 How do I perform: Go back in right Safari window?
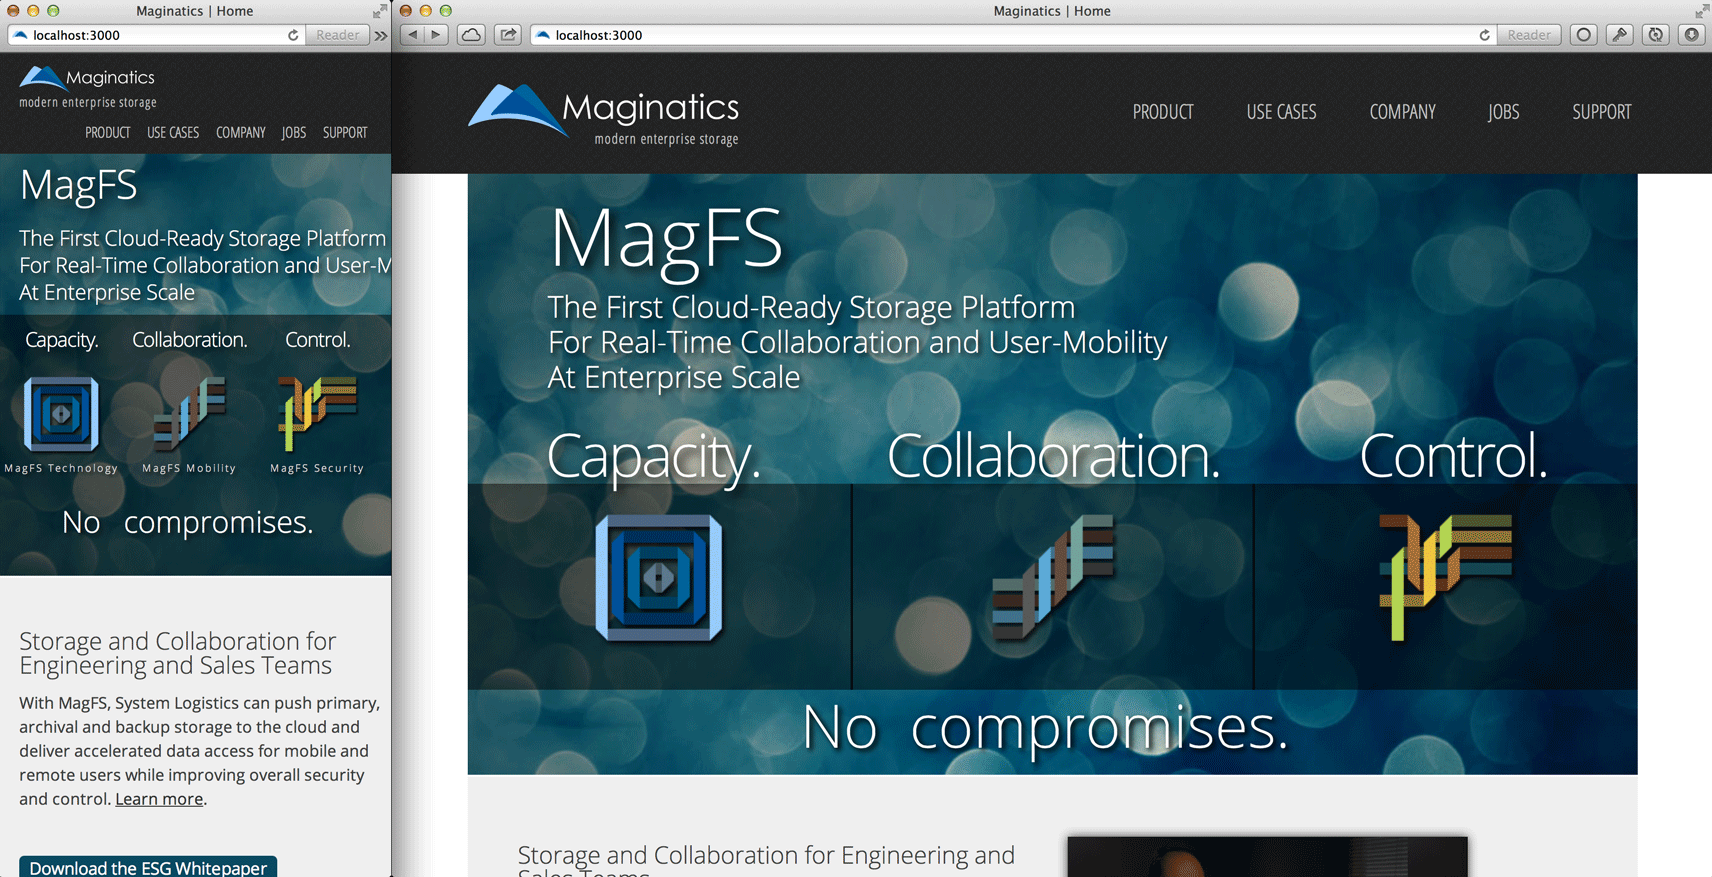tap(413, 35)
